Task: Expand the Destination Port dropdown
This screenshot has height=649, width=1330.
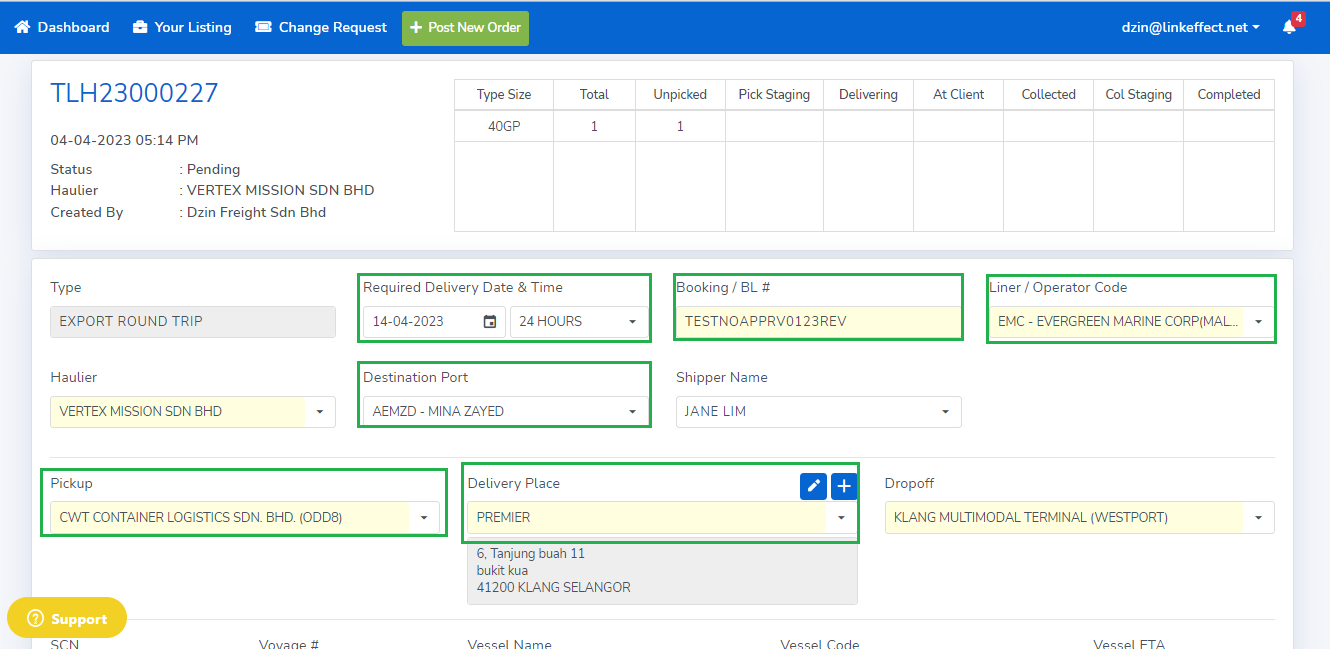Action: point(632,412)
